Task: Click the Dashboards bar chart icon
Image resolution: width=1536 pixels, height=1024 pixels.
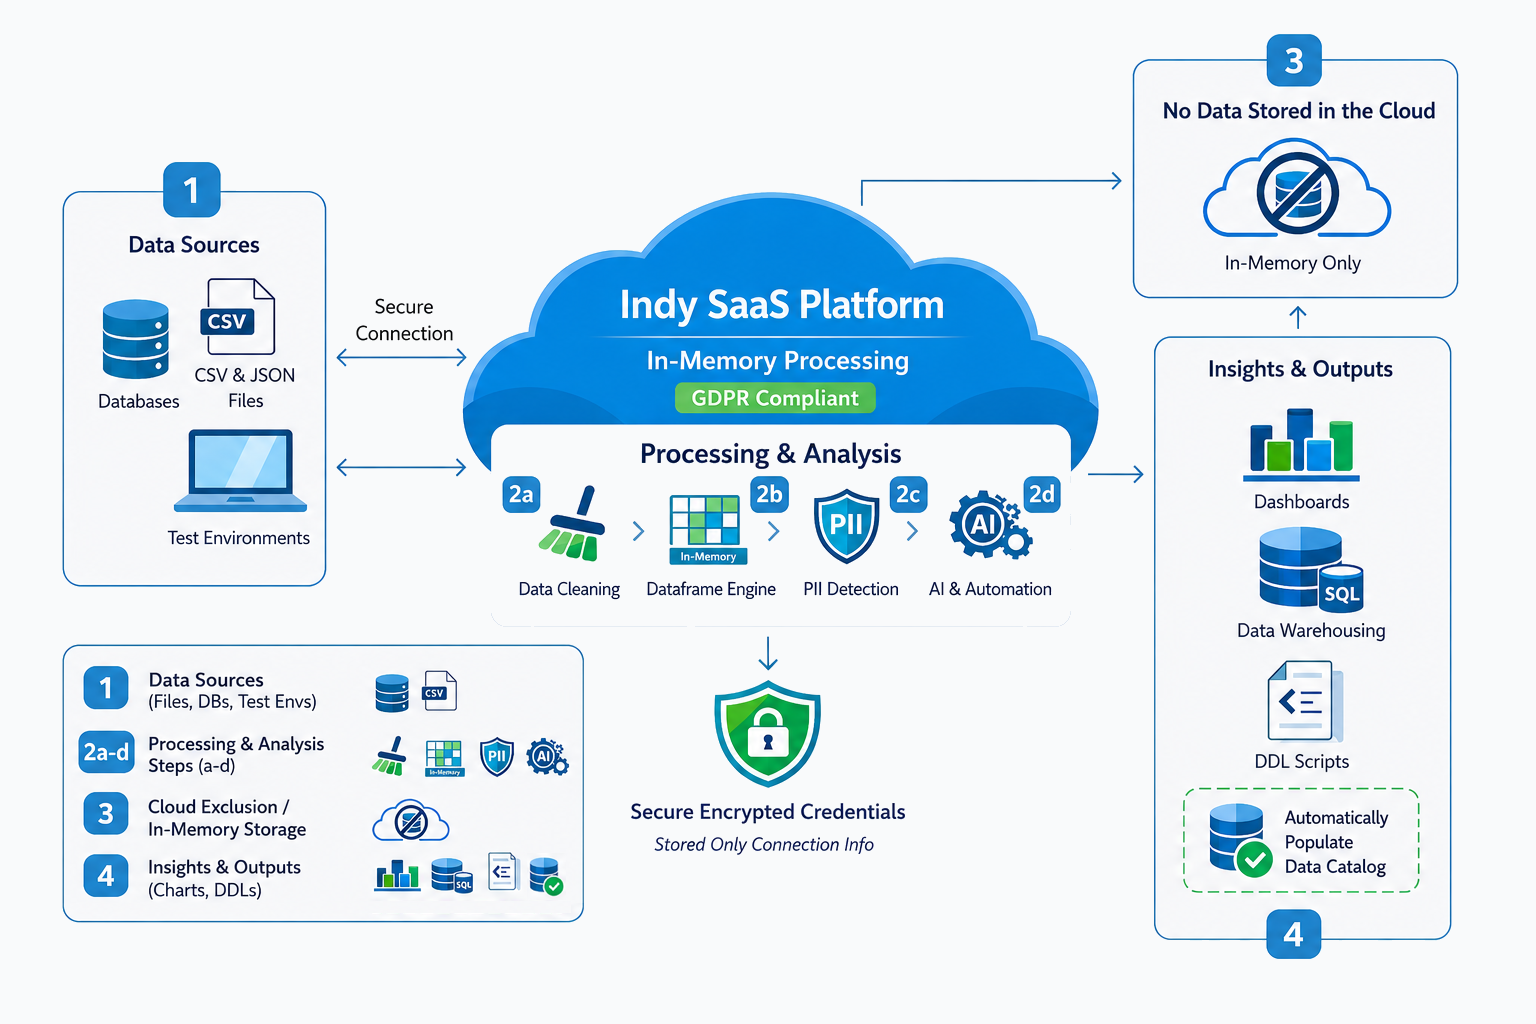Action: tap(1301, 444)
